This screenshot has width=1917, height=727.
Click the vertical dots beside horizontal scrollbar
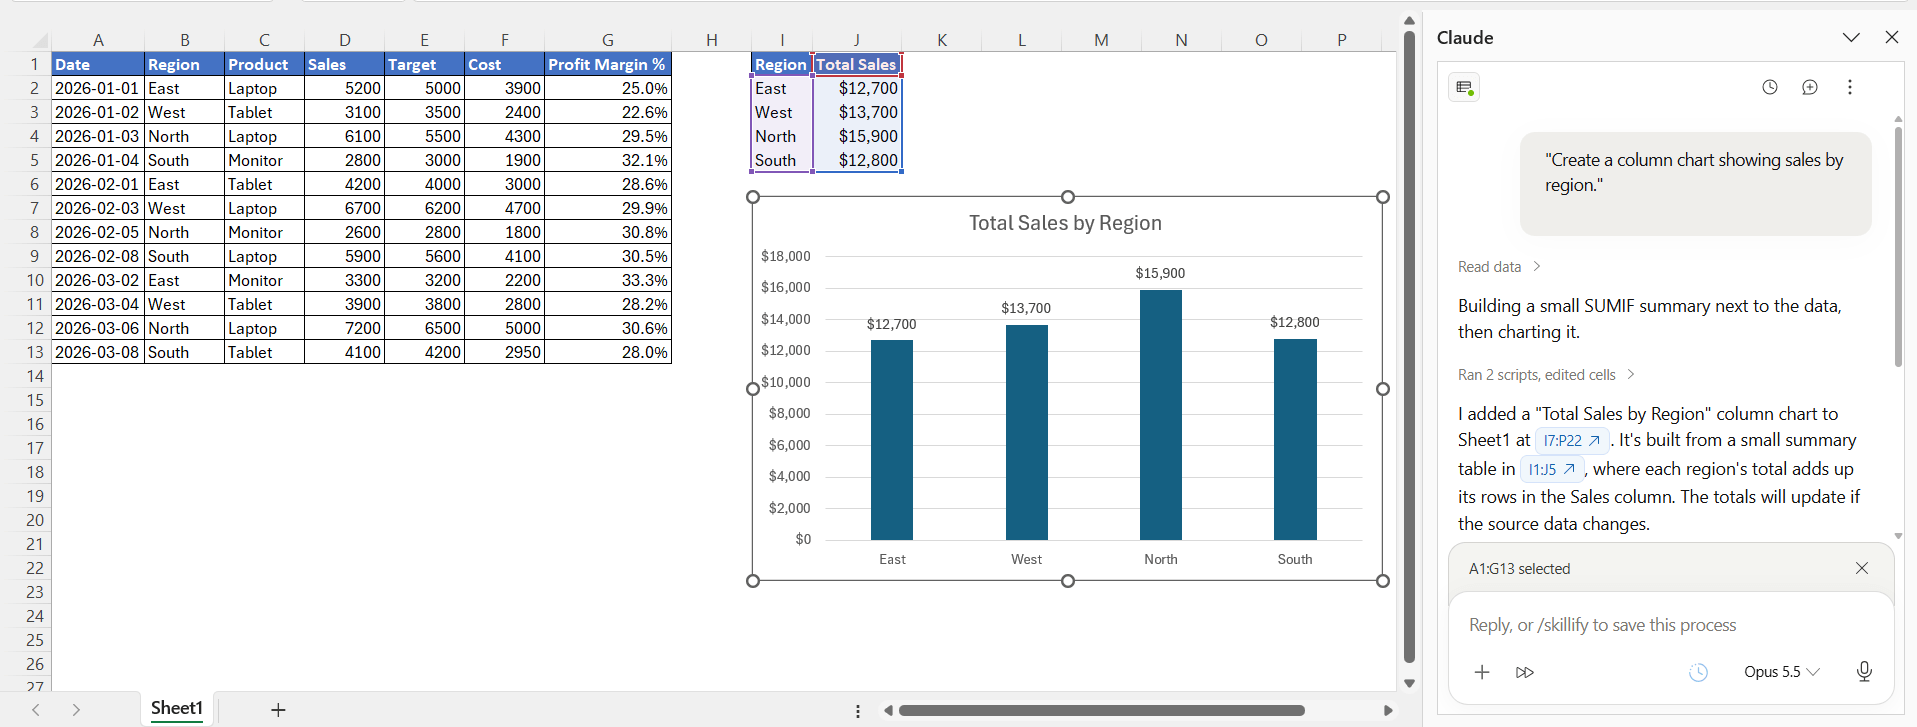(x=858, y=711)
